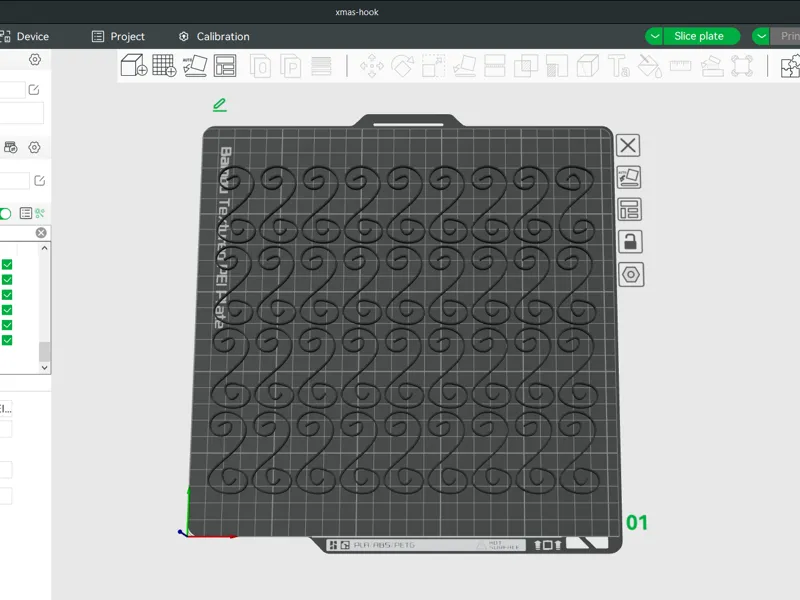
Task: Auto-orient plate 01 from side icon
Action: click(x=629, y=178)
